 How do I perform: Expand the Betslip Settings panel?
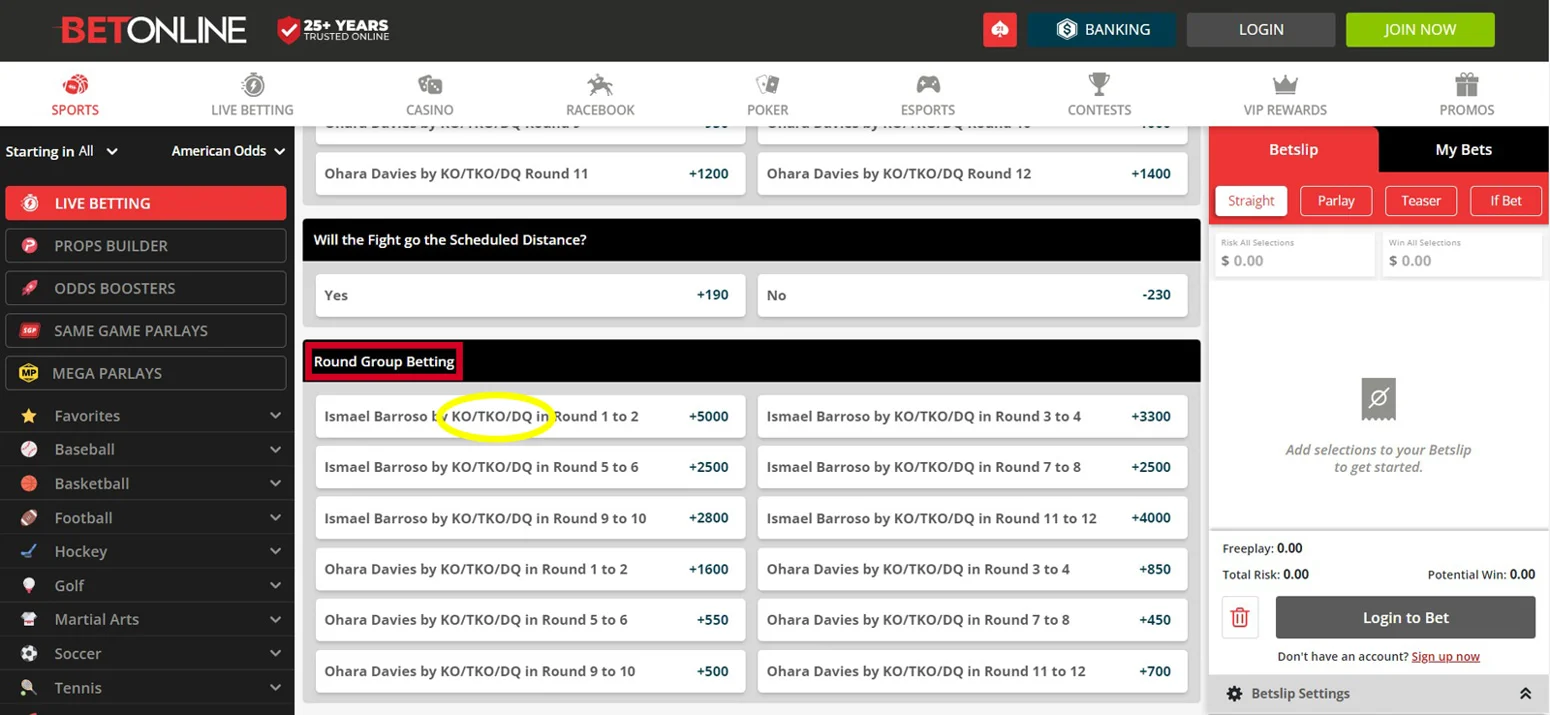(1525, 693)
